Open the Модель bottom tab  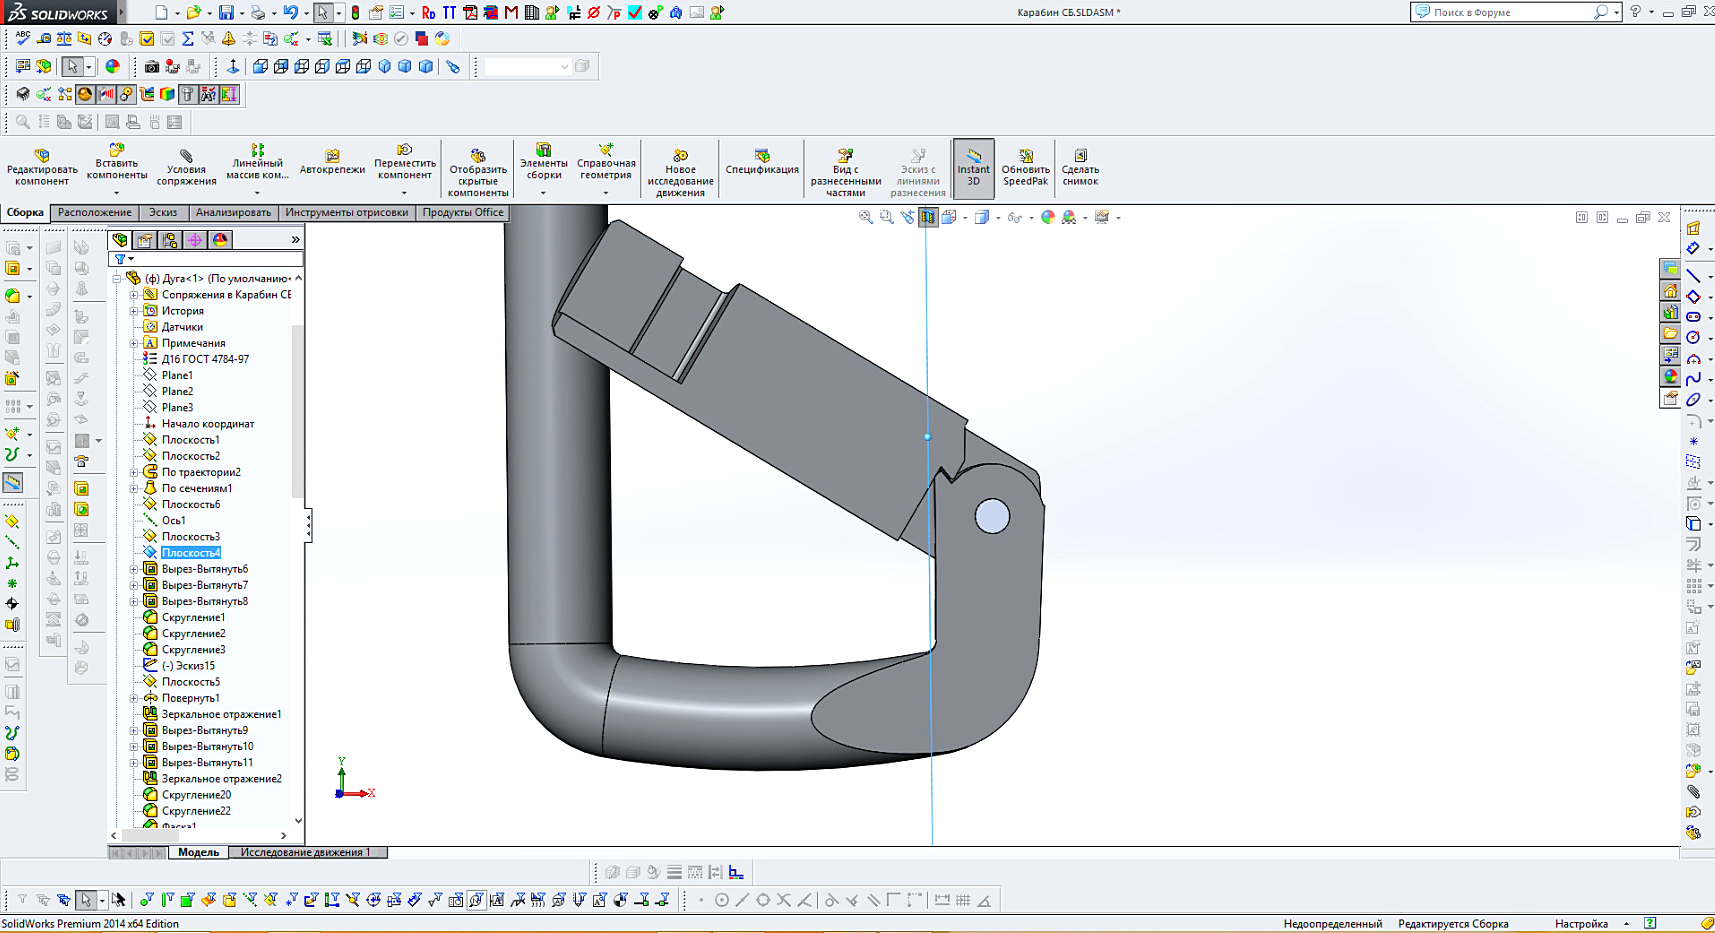(x=198, y=852)
